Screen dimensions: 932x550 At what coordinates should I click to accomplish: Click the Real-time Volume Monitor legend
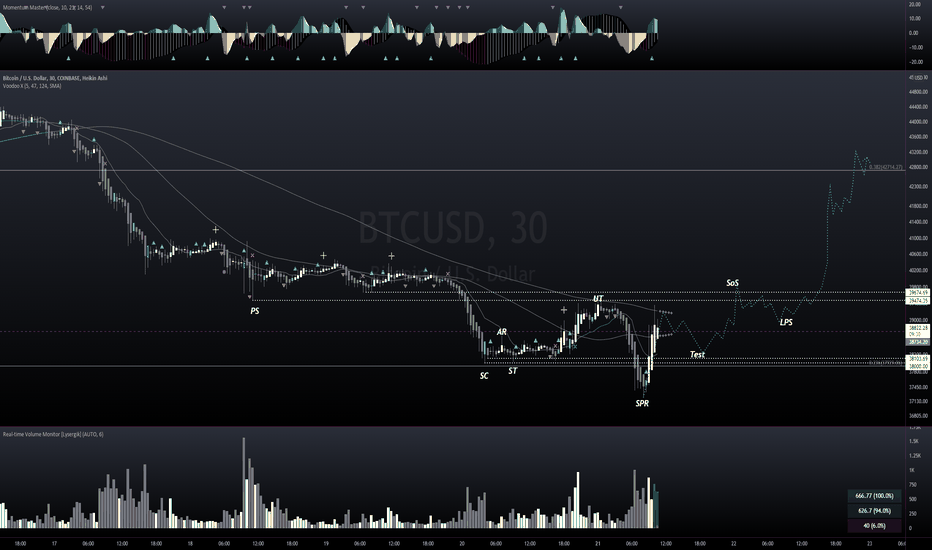point(53,434)
